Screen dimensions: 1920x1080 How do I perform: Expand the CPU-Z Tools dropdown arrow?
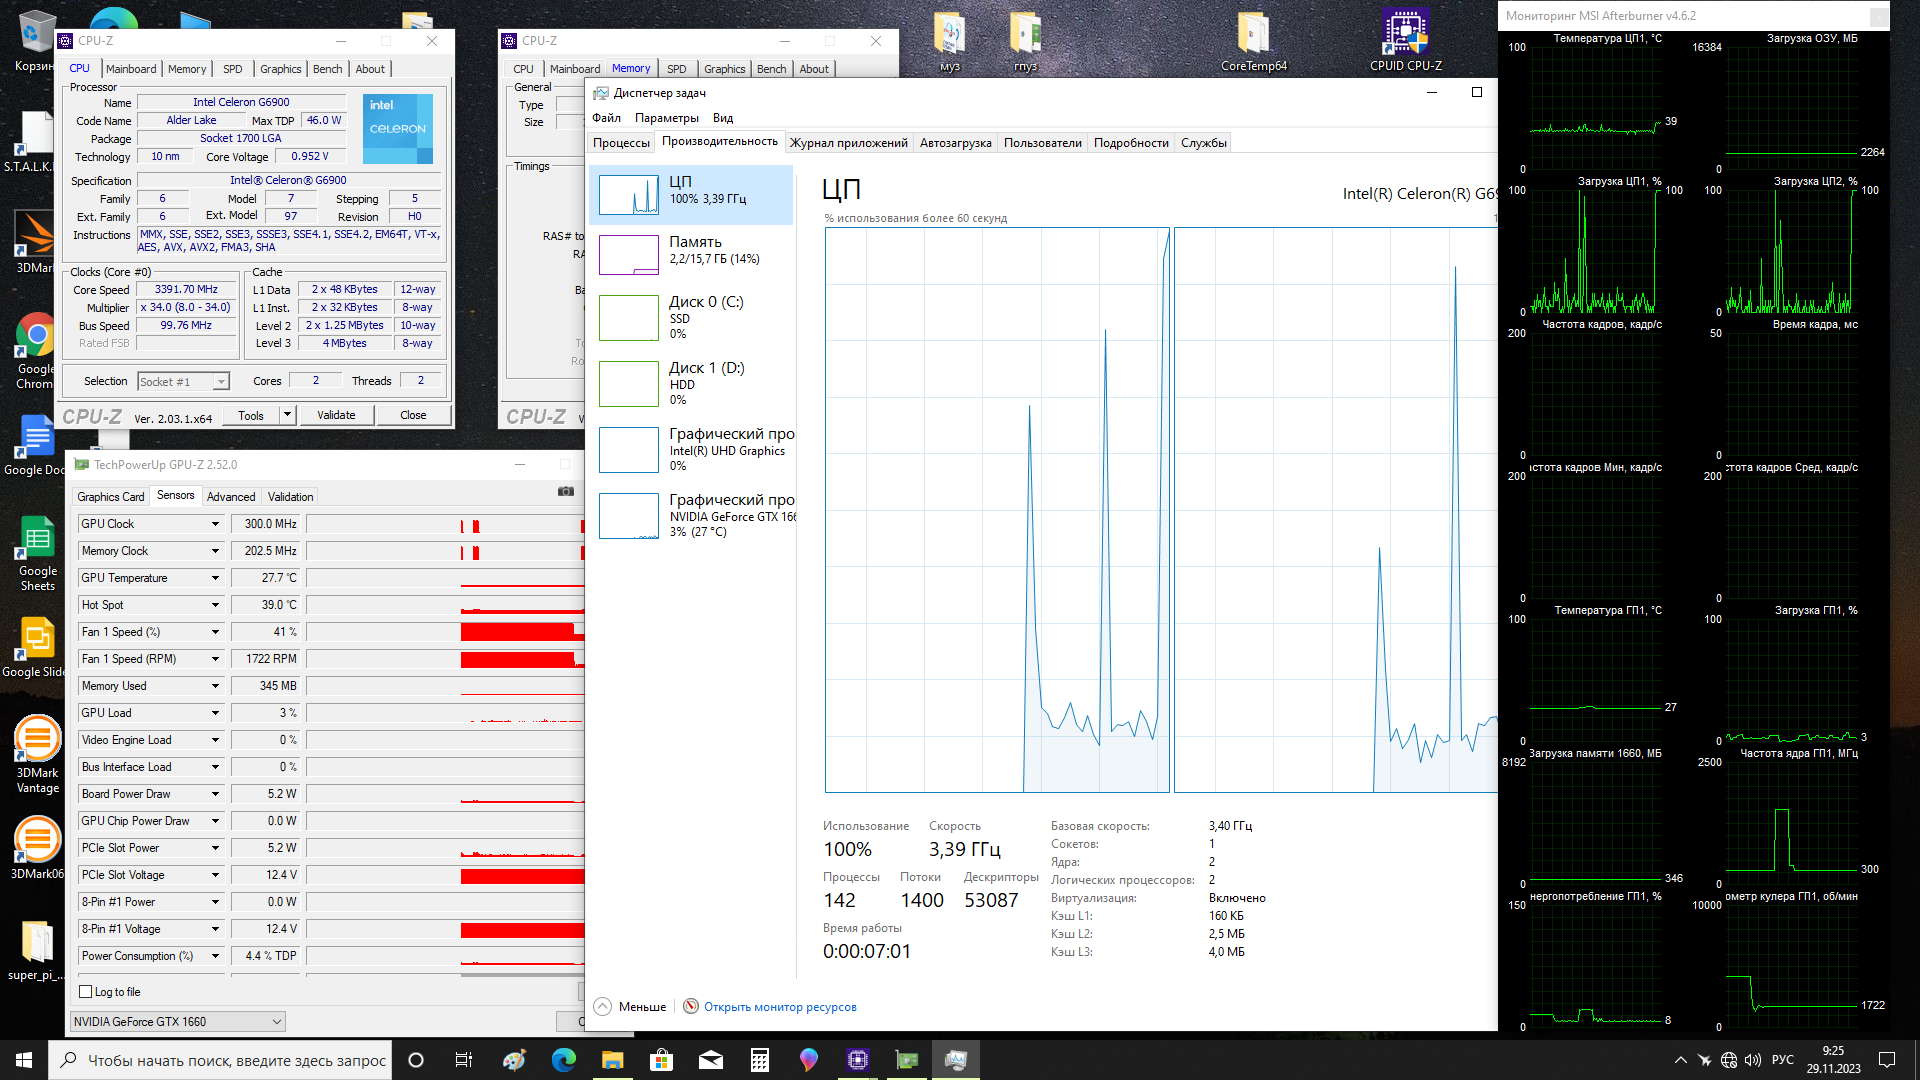point(288,415)
